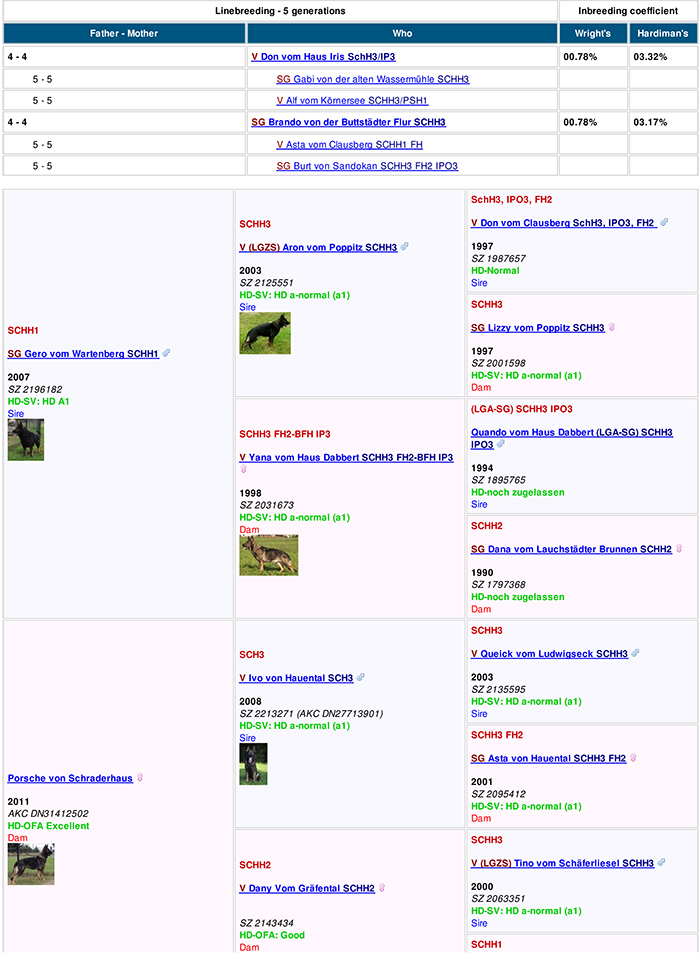The width and height of the screenshot is (700, 957).
Task: Click female icon beside Asta von Hauental
Action: pyautogui.click(x=633, y=758)
